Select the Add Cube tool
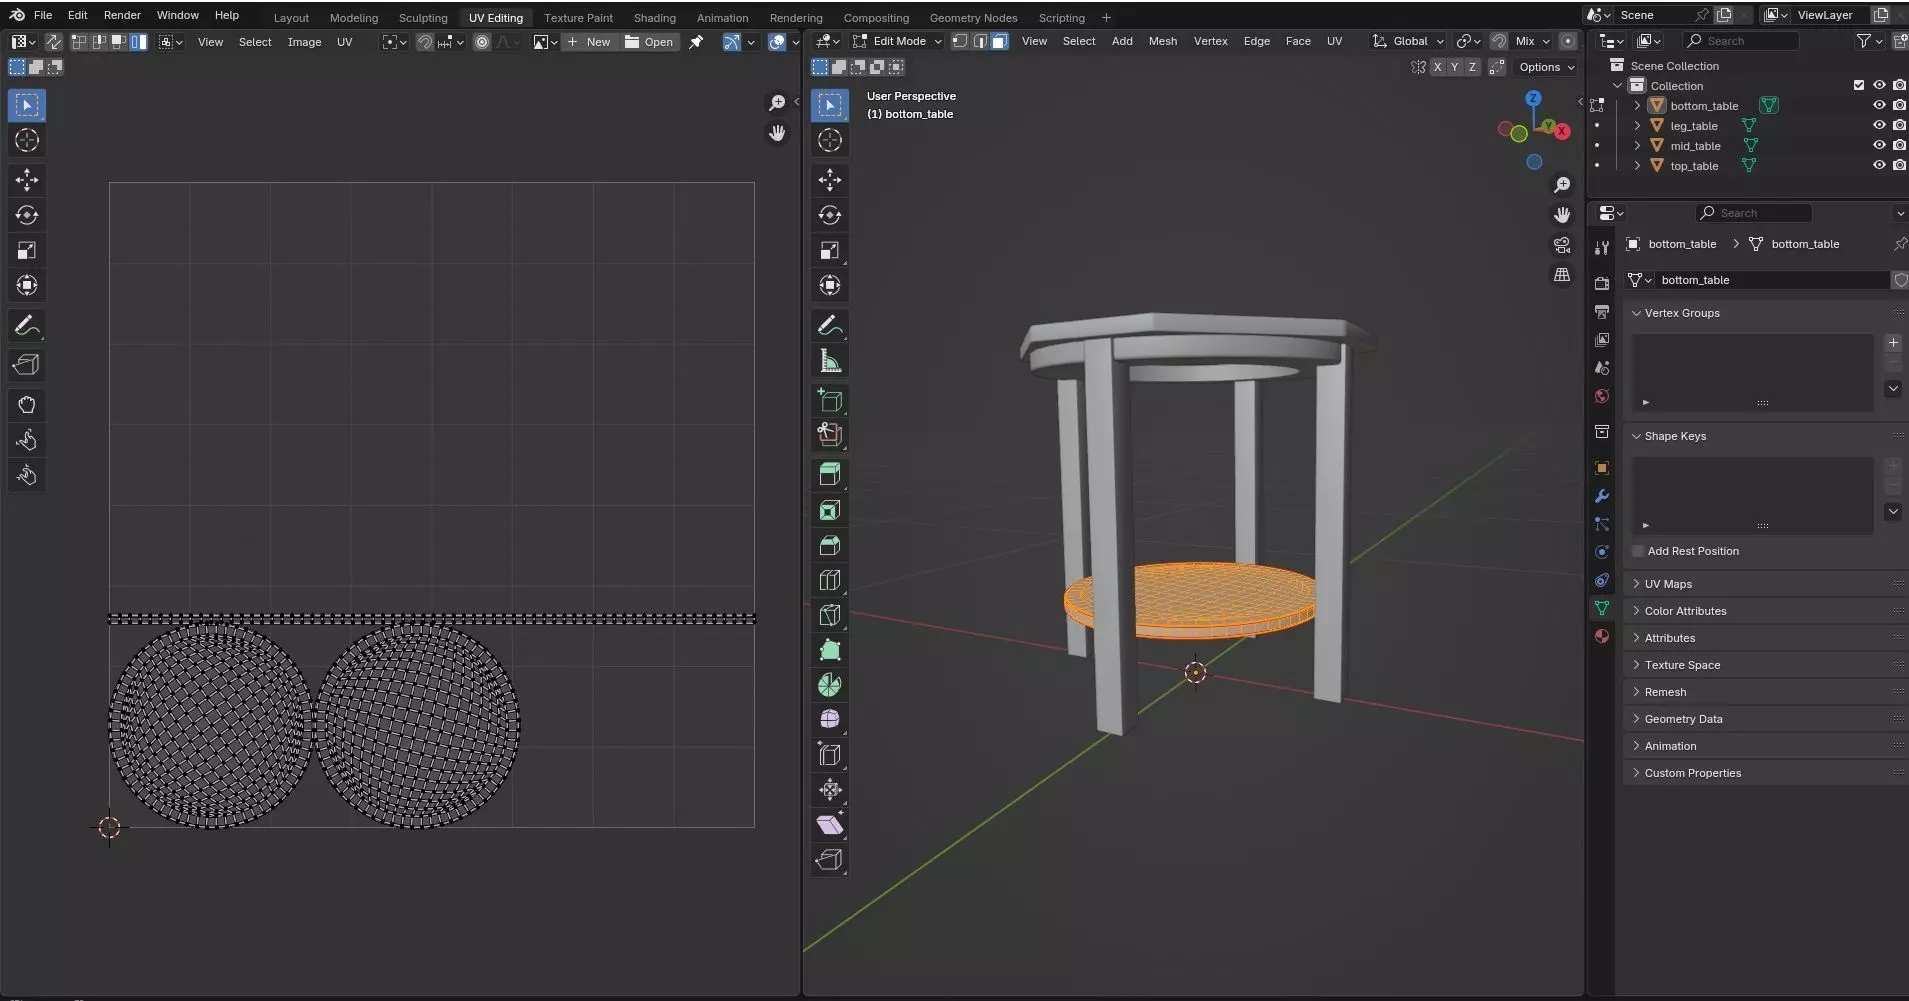This screenshot has height=1001, width=1909. tap(829, 400)
